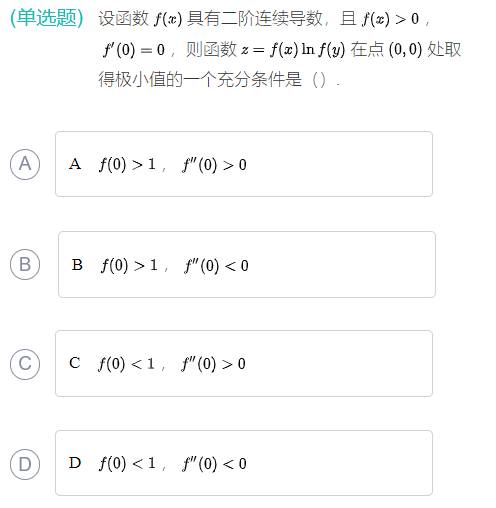Click the letter D inside the fourth answer box
This screenshot has height=508, width=496.
click(x=75, y=463)
